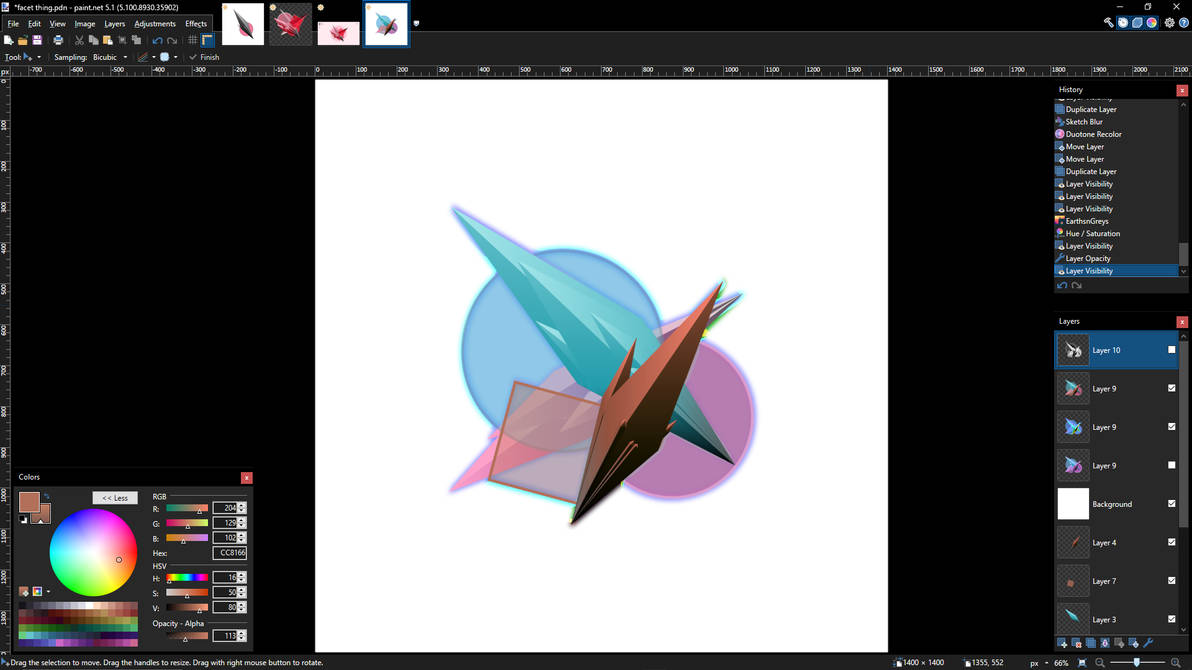The height and width of the screenshot is (670, 1192).
Task: Toggle Layers window icon at top right
Action: click(x=1137, y=23)
